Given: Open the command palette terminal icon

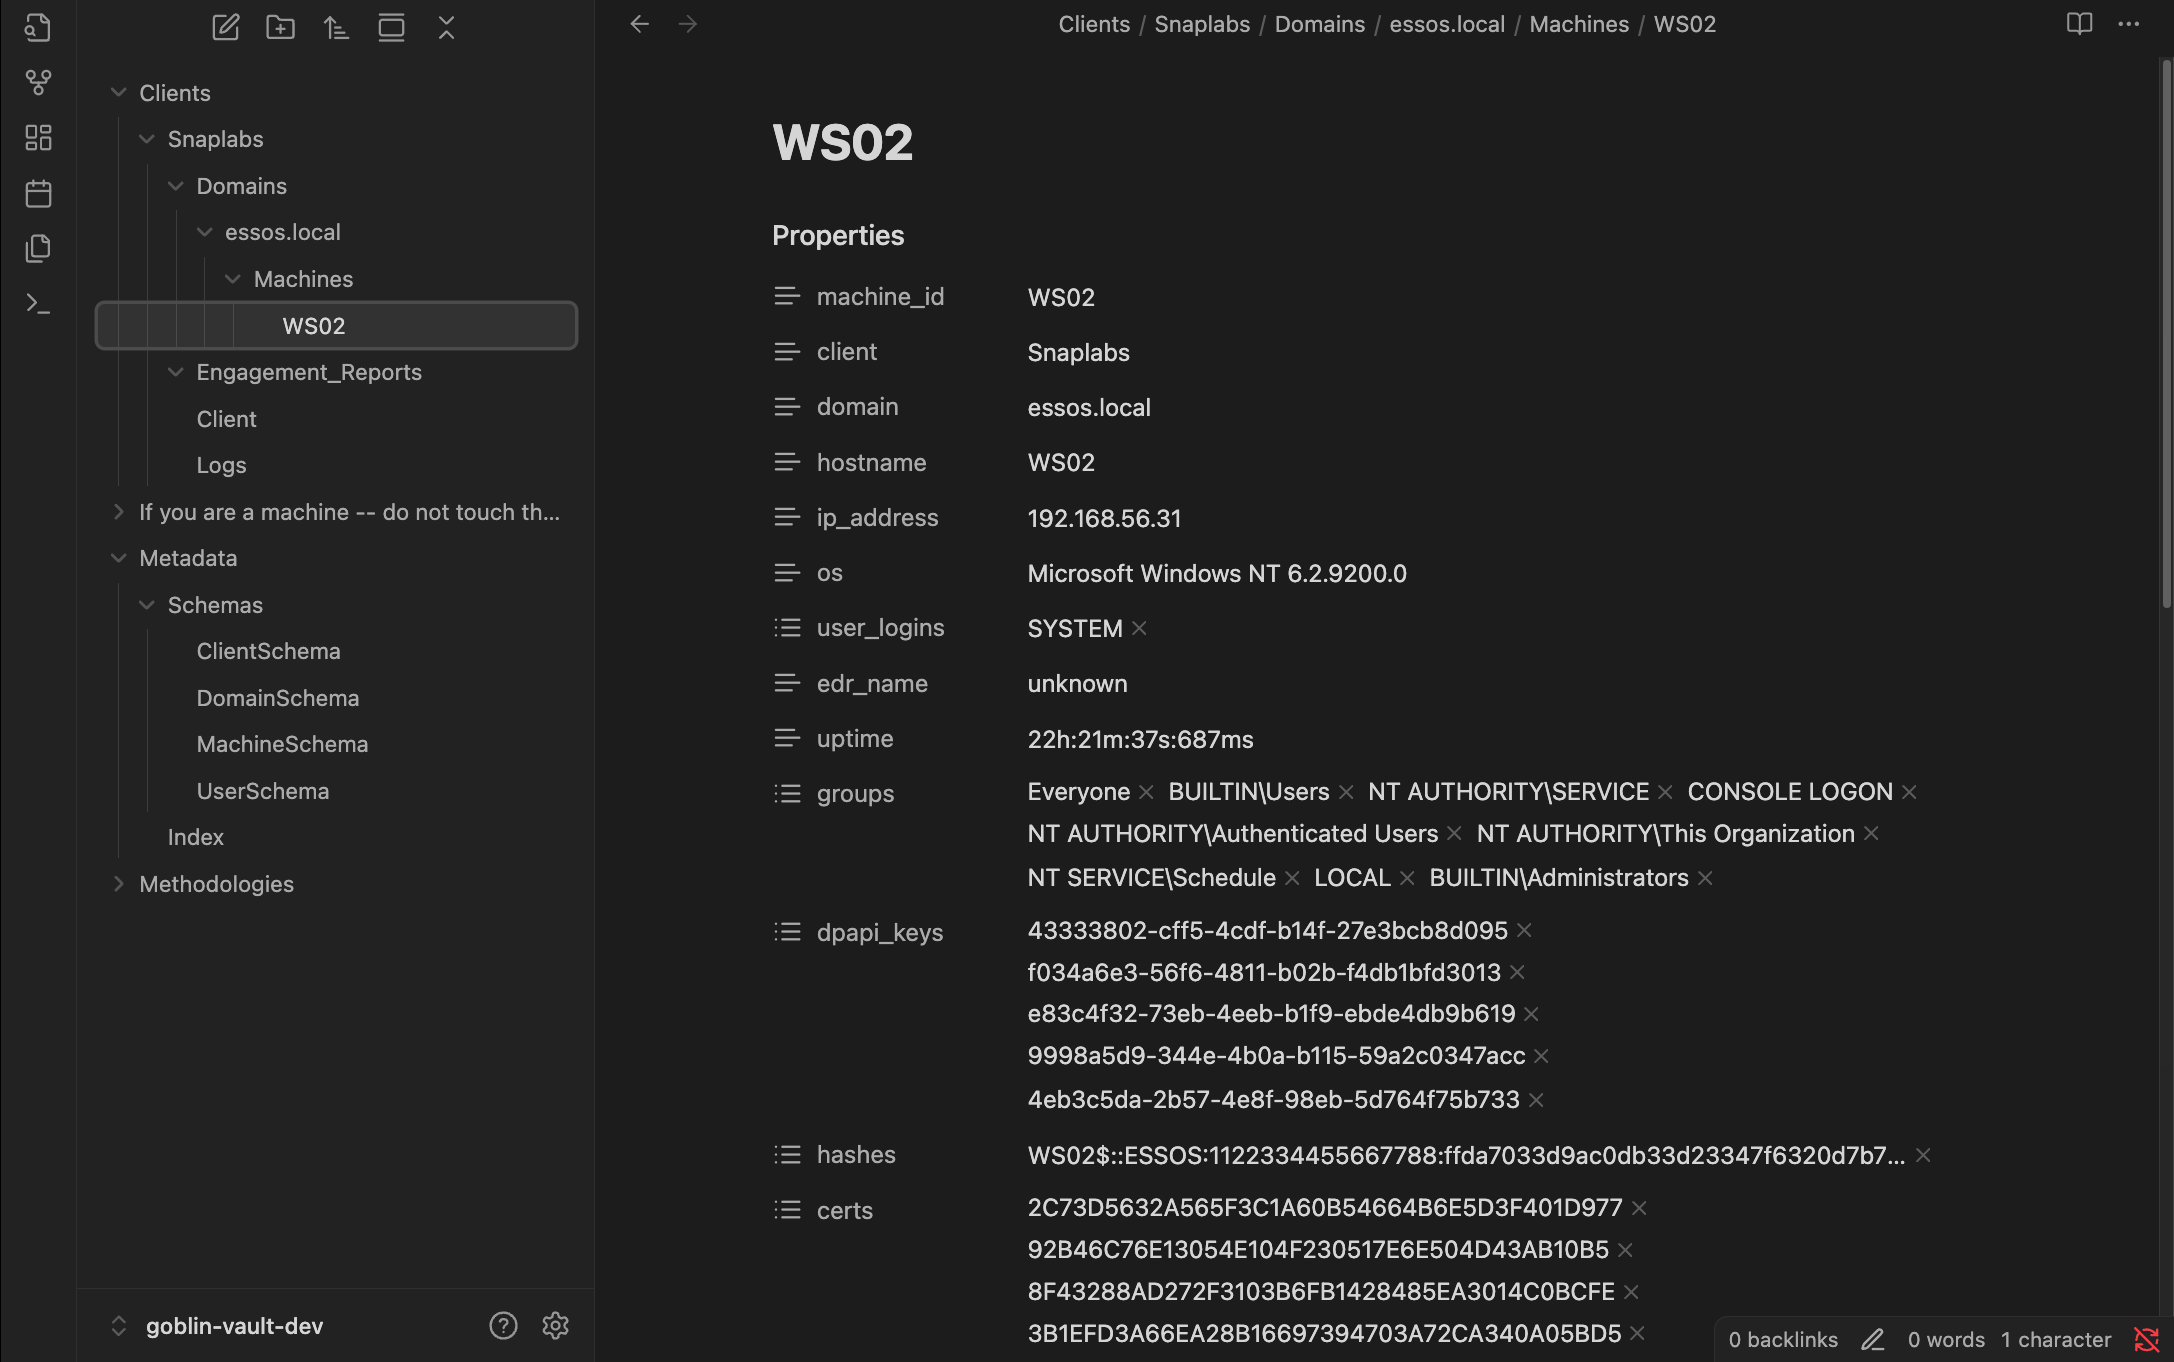Looking at the screenshot, I should coord(38,303).
